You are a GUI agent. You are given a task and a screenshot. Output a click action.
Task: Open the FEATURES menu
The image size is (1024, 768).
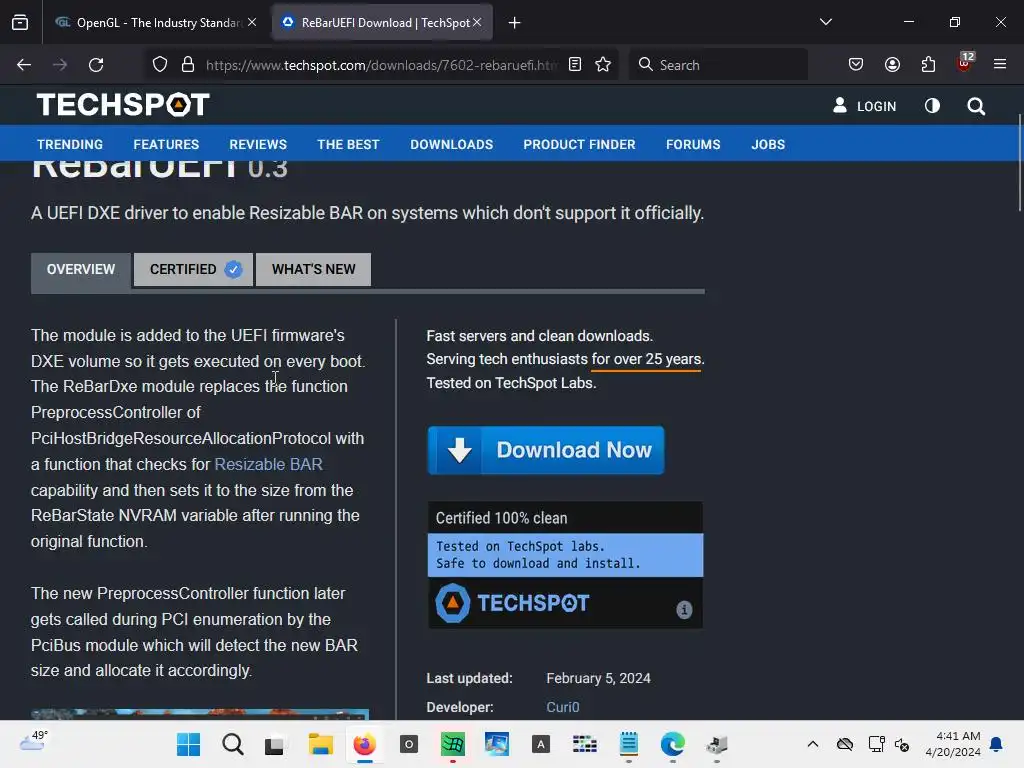pos(167,144)
